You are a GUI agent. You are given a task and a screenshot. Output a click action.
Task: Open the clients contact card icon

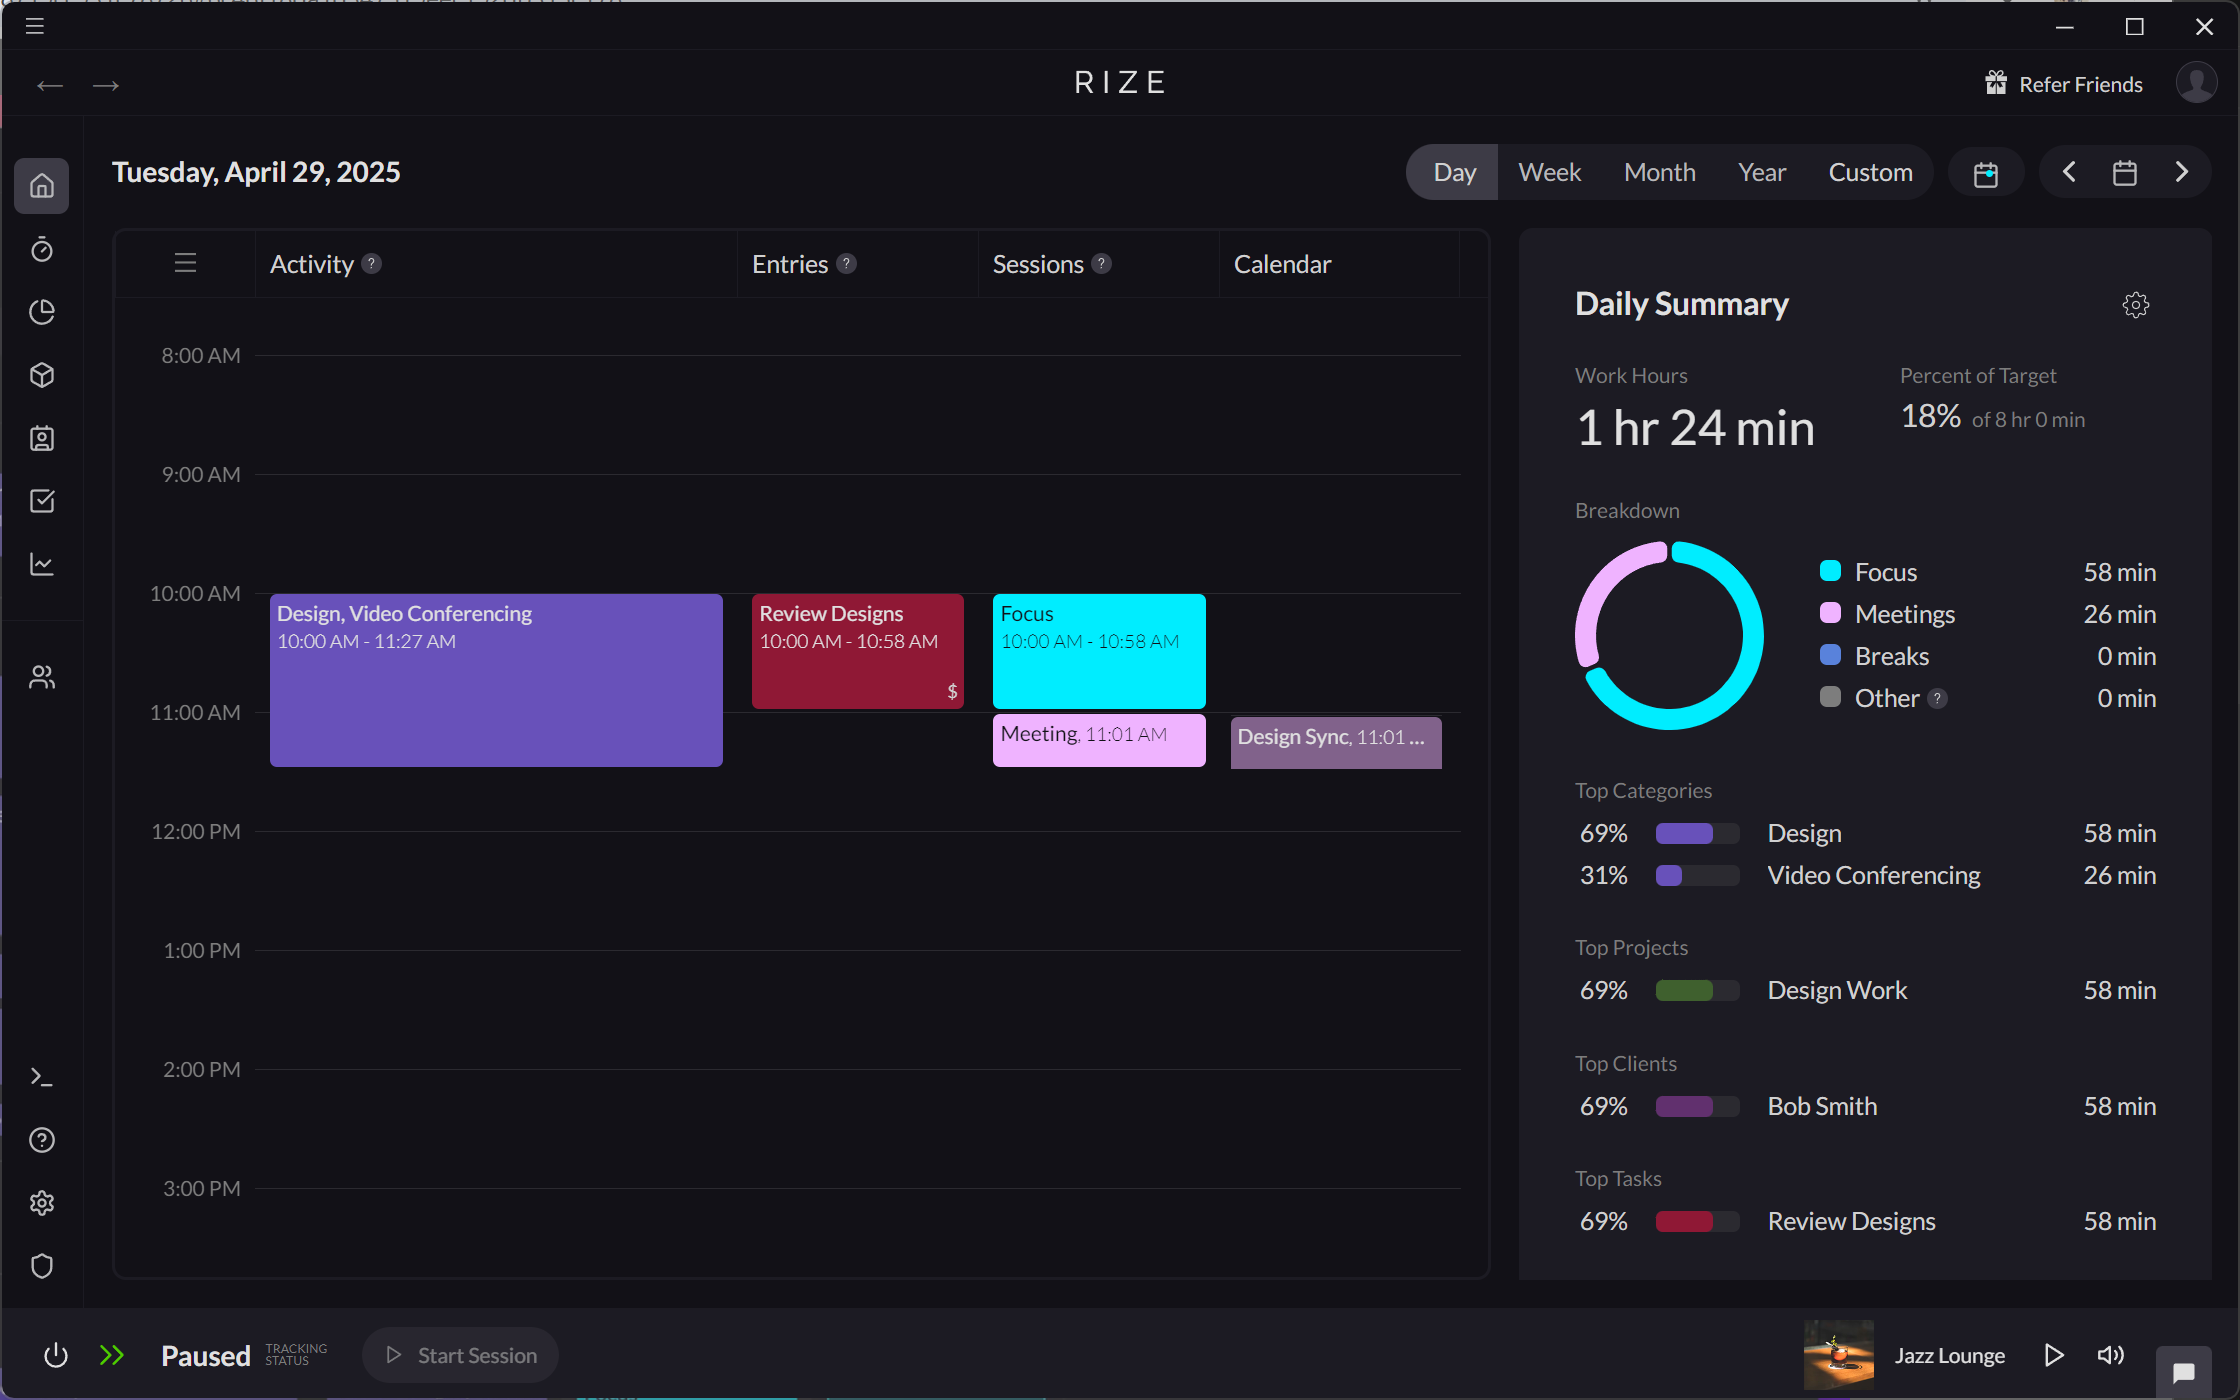click(x=42, y=438)
